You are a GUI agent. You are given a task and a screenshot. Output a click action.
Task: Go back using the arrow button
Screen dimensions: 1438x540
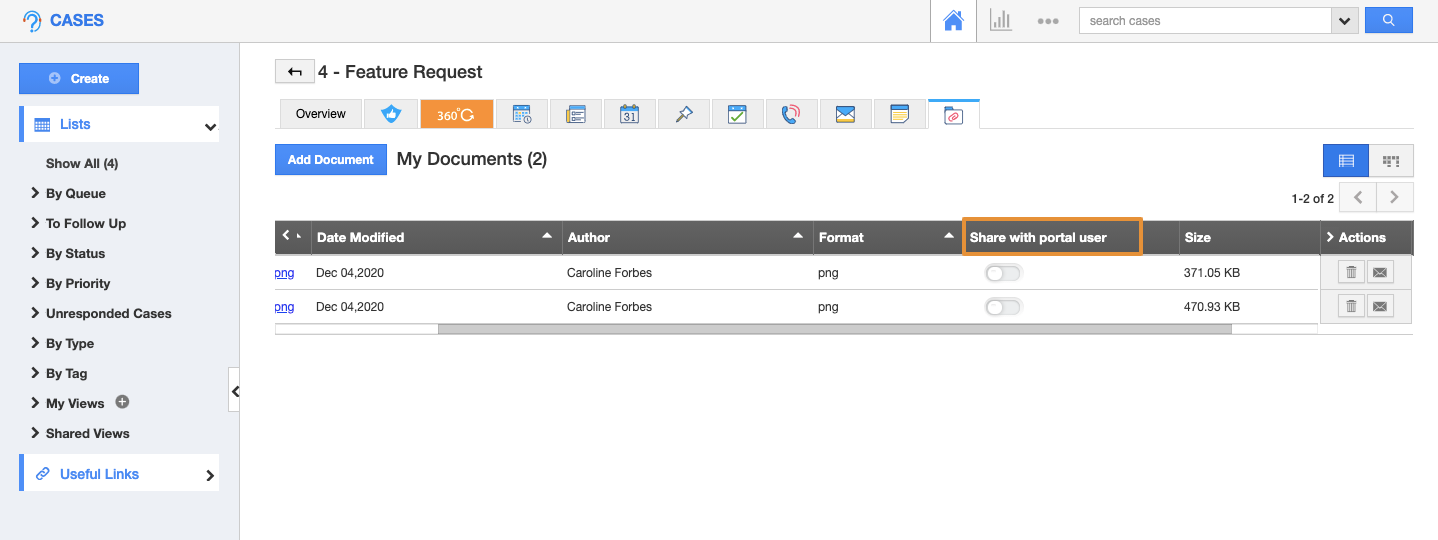click(x=294, y=71)
